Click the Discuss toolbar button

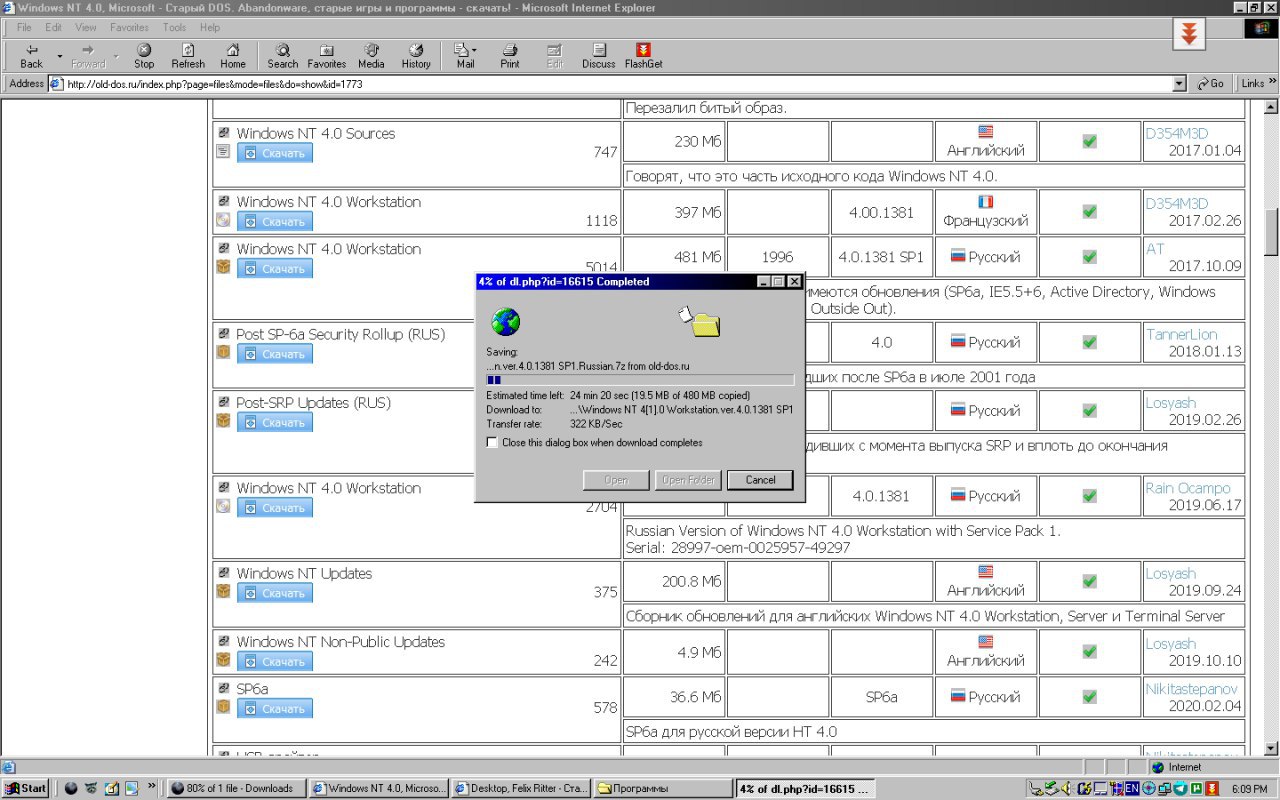[599, 56]
